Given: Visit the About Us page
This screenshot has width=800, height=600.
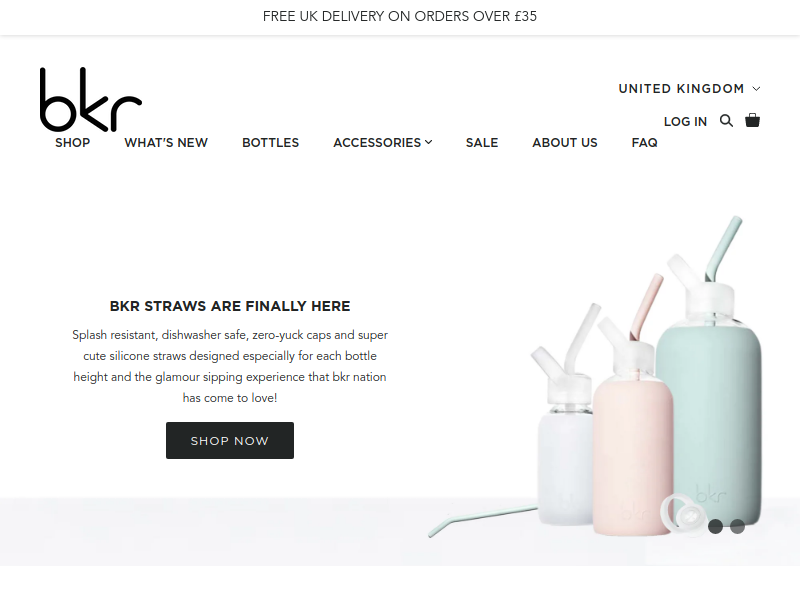Looking at the screenshot, I should 565,143.
